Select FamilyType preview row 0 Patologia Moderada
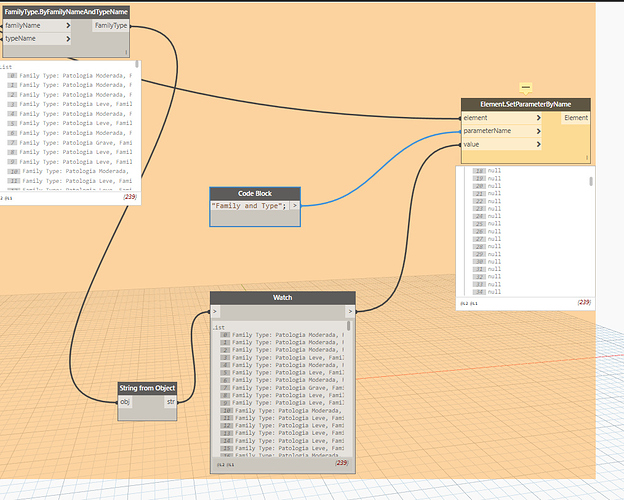This screenshot has width=624, height=500. 70,76
